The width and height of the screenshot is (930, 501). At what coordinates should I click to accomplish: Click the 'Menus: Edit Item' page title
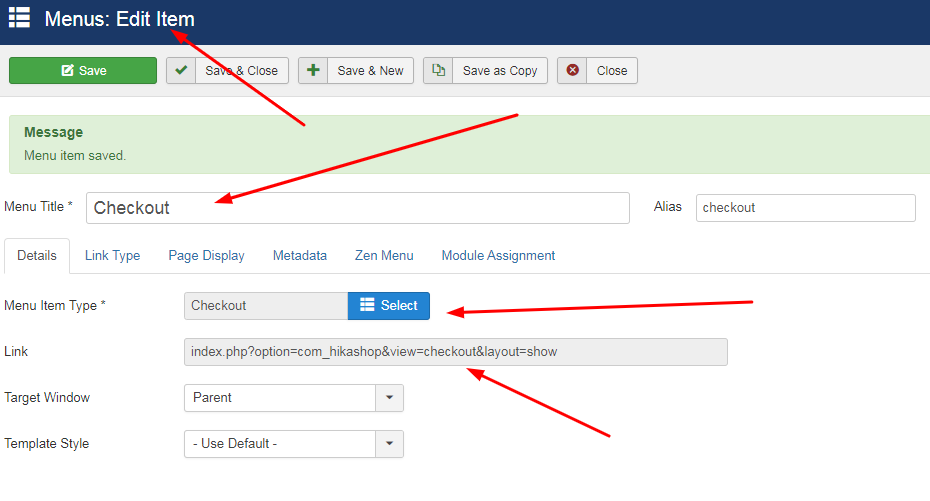[119, 19]
